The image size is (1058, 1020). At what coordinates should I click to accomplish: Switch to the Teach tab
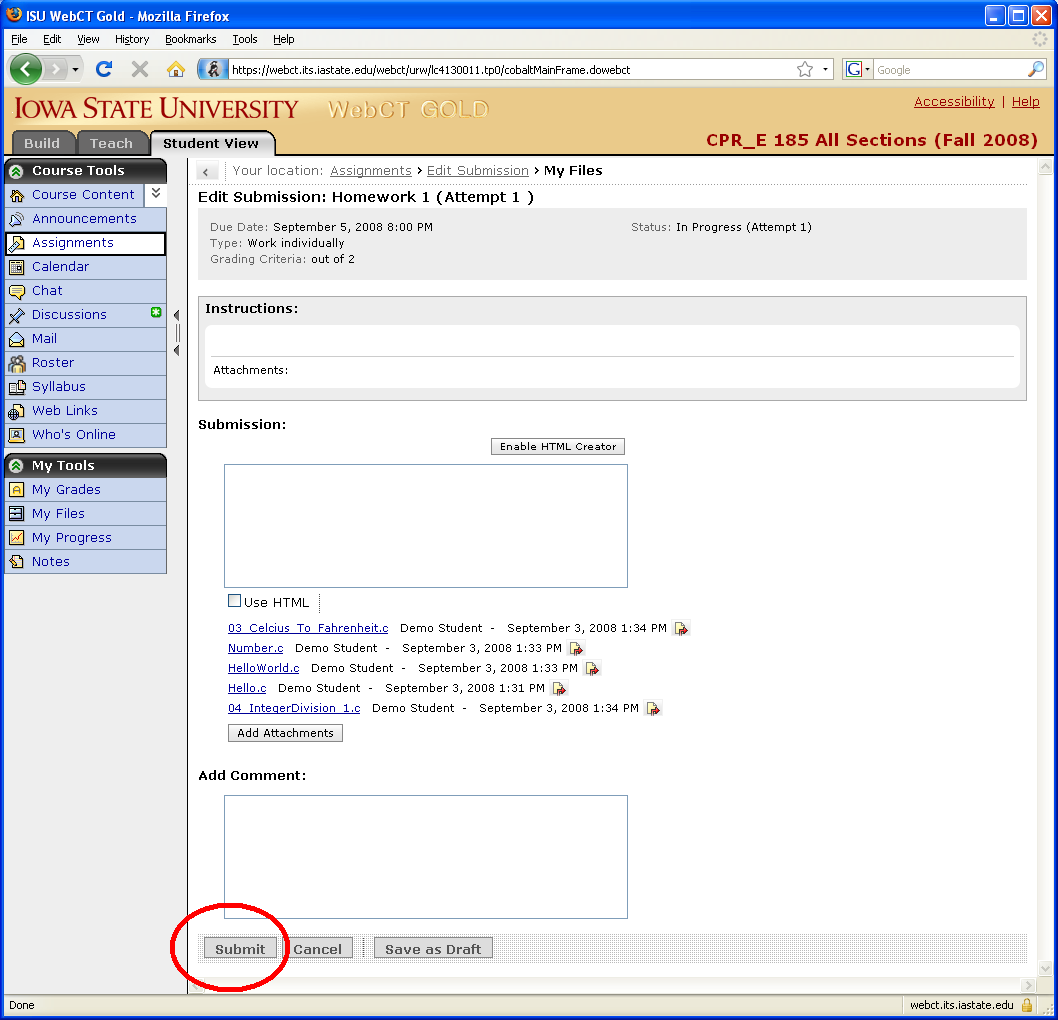click(x=111, y=143)
